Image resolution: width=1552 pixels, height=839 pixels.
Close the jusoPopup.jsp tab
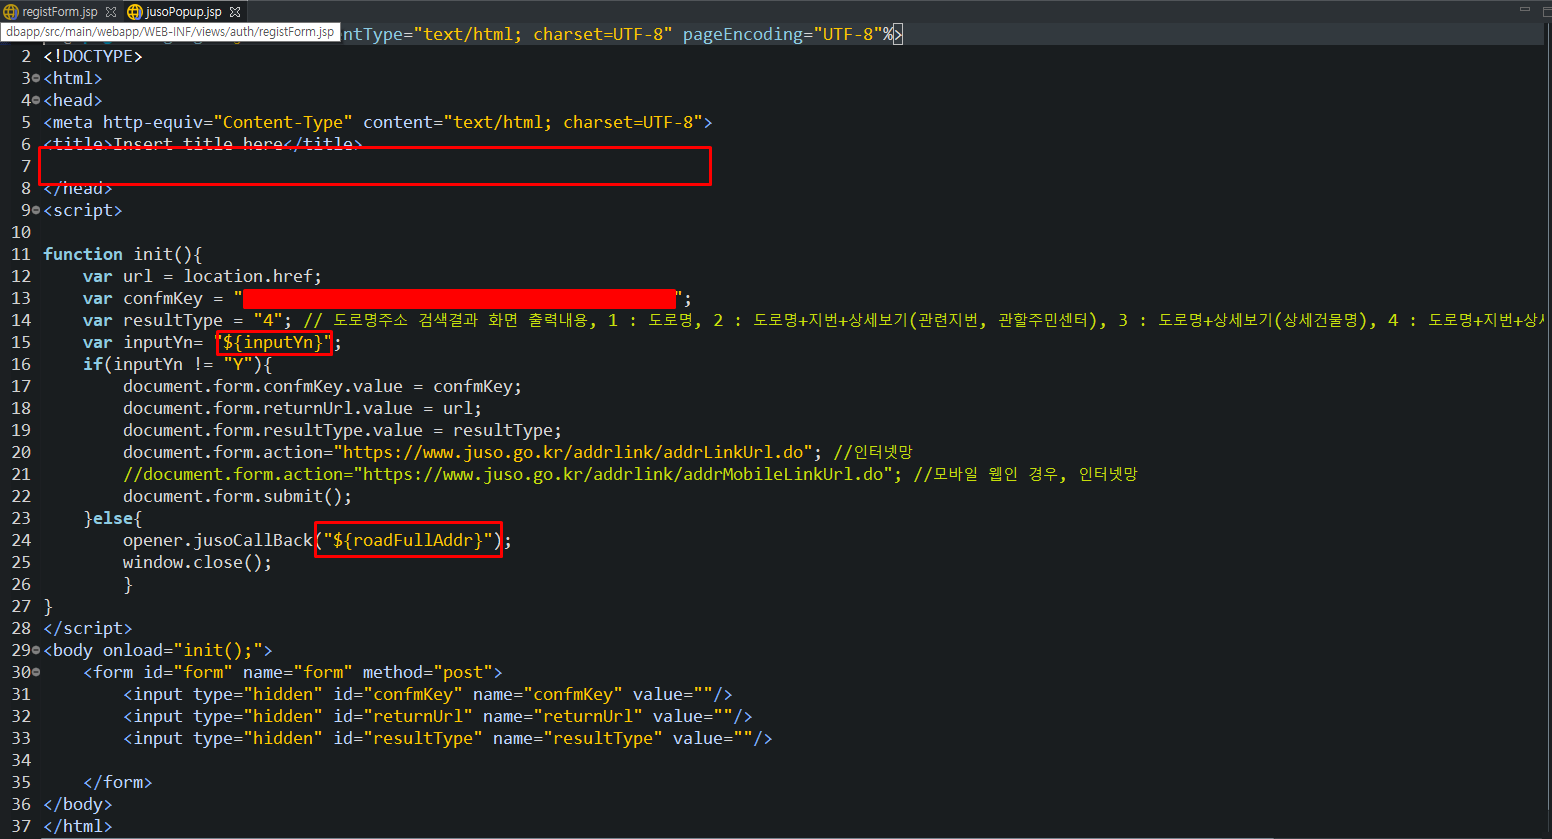coord(235,12)
